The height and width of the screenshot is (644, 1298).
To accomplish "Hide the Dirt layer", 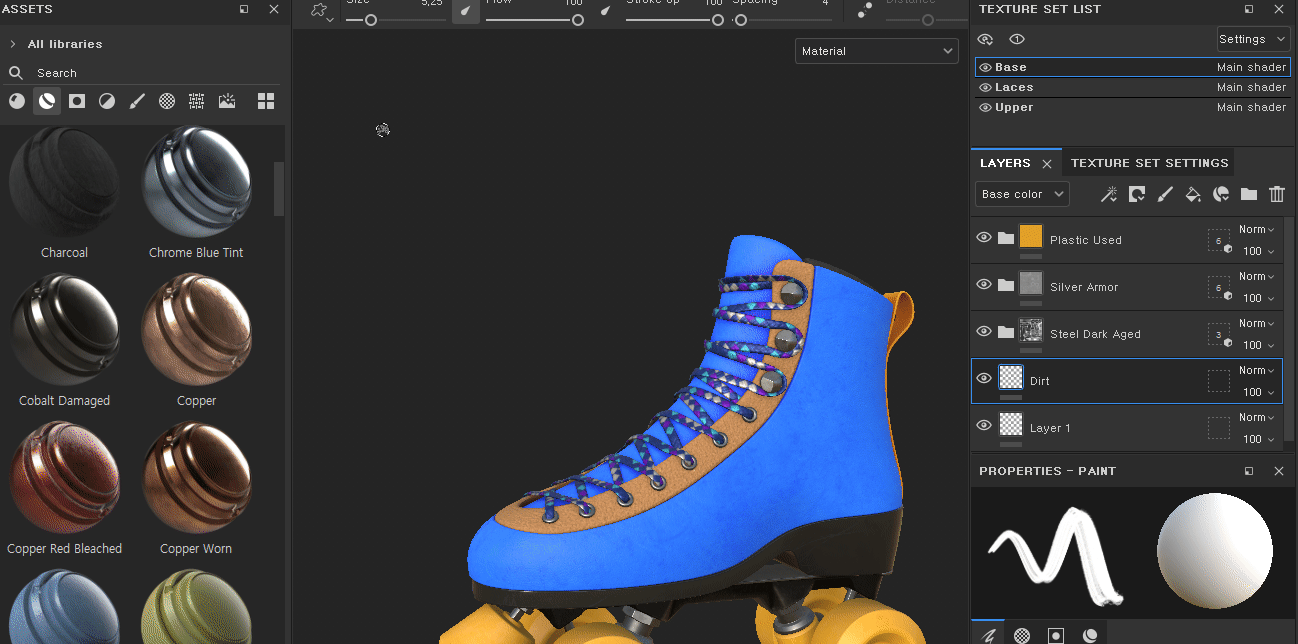I will click(x=984, y=379).
